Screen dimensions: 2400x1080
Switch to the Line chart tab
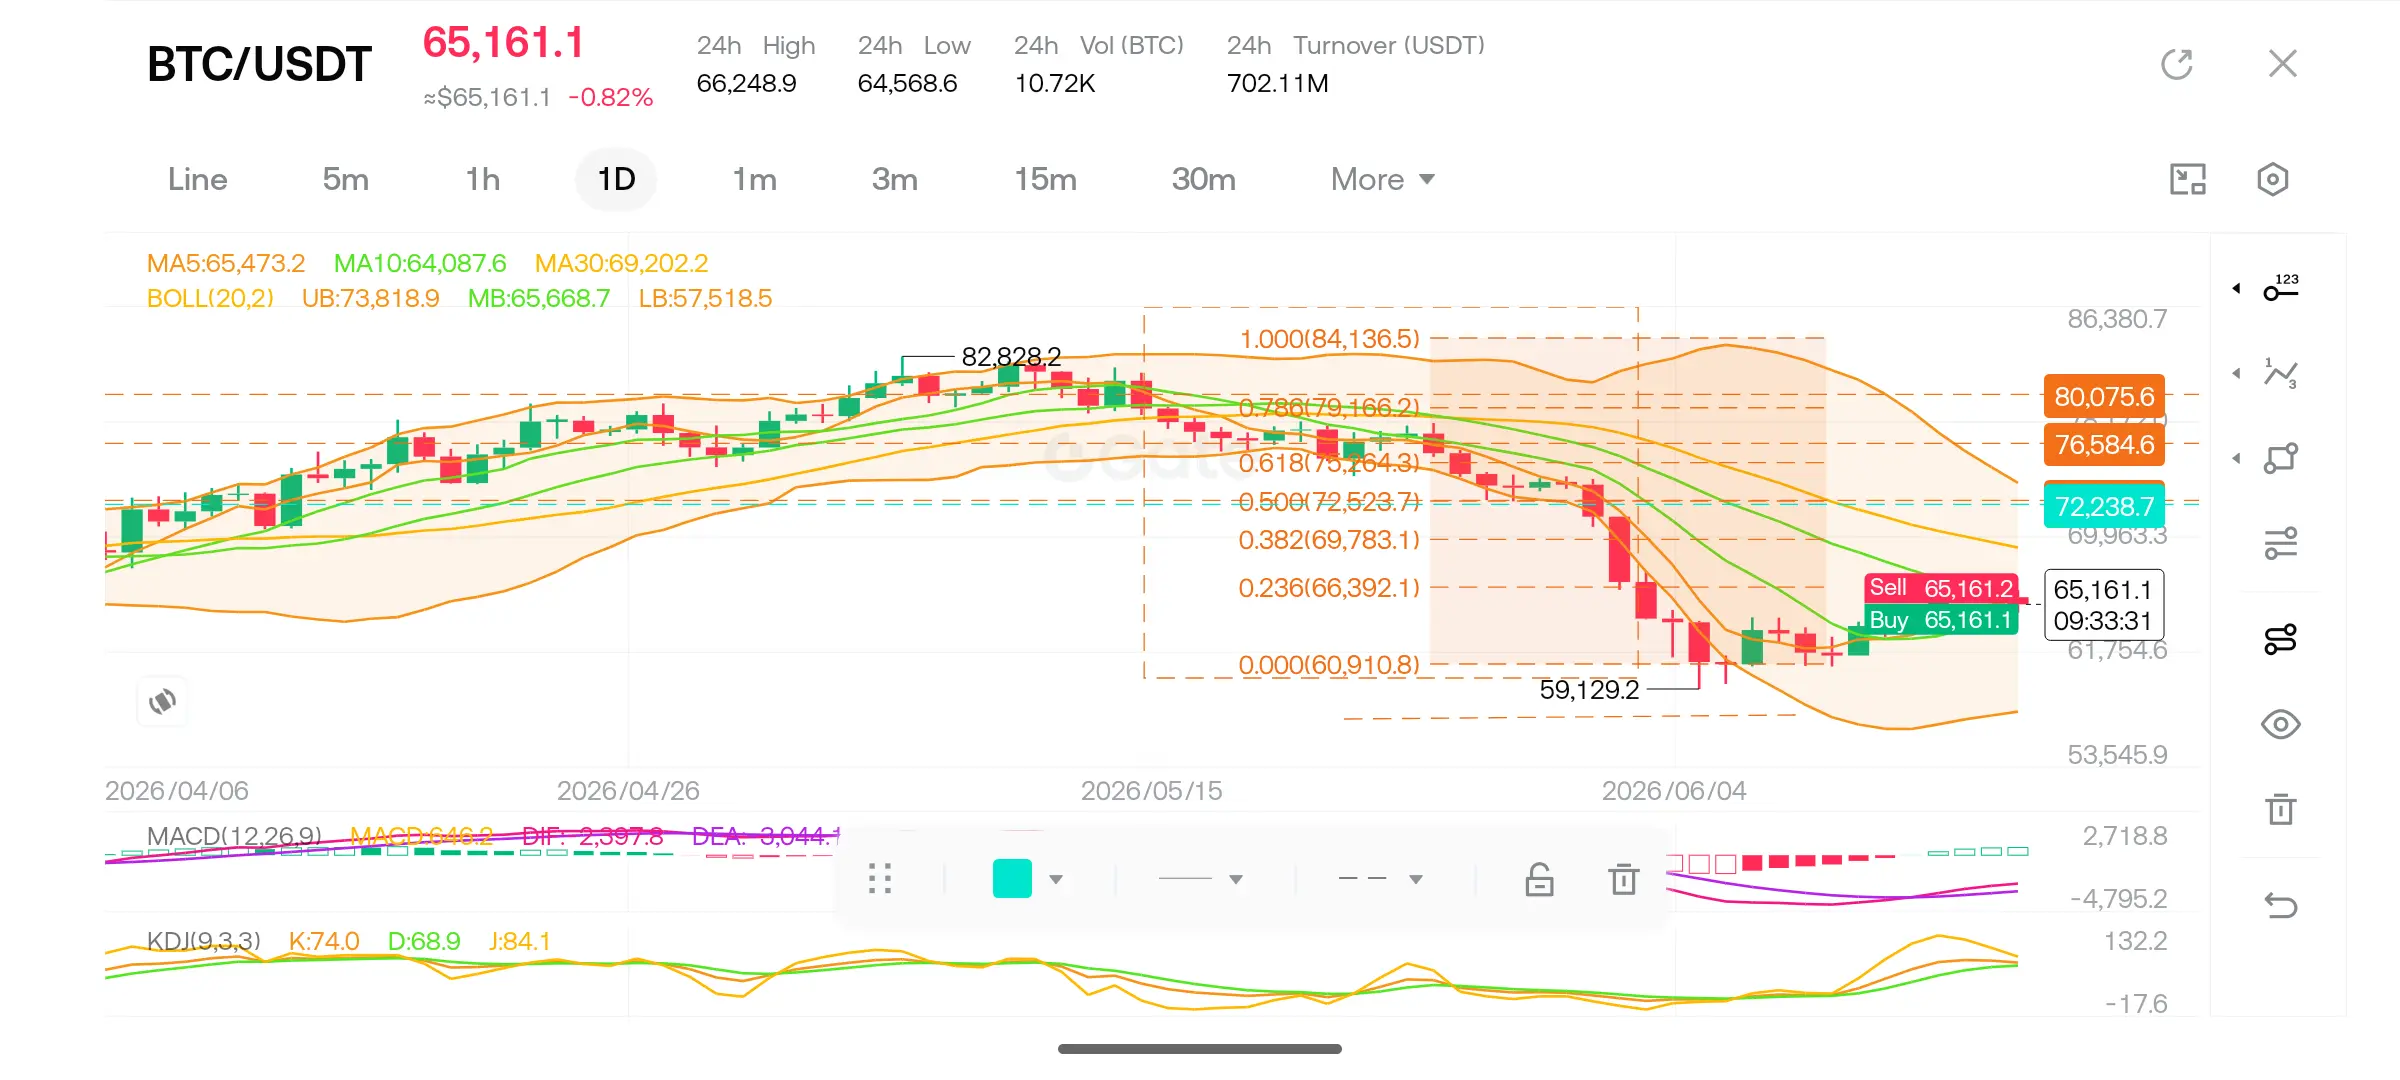point(198,179)
